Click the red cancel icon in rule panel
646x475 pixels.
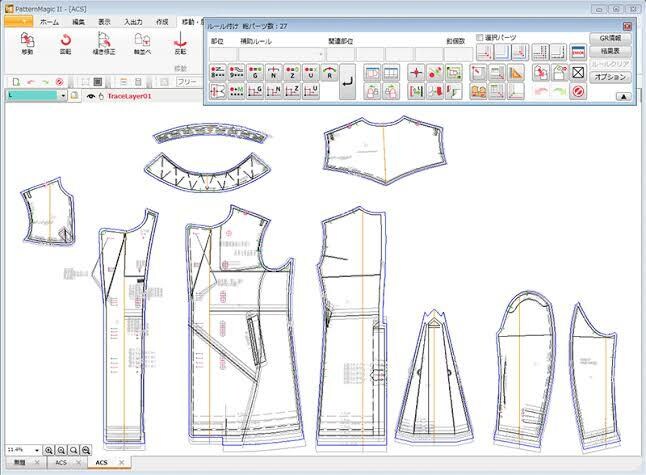pos(578,91)
